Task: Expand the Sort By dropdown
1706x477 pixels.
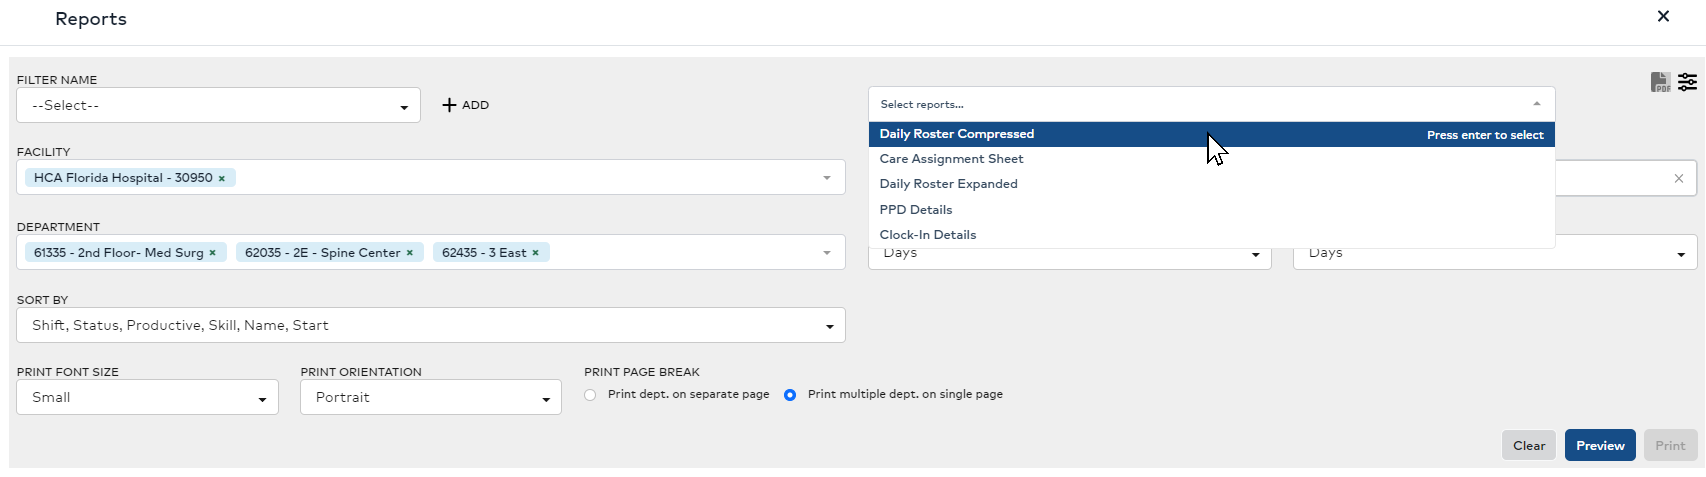Action: pos(430,325)
